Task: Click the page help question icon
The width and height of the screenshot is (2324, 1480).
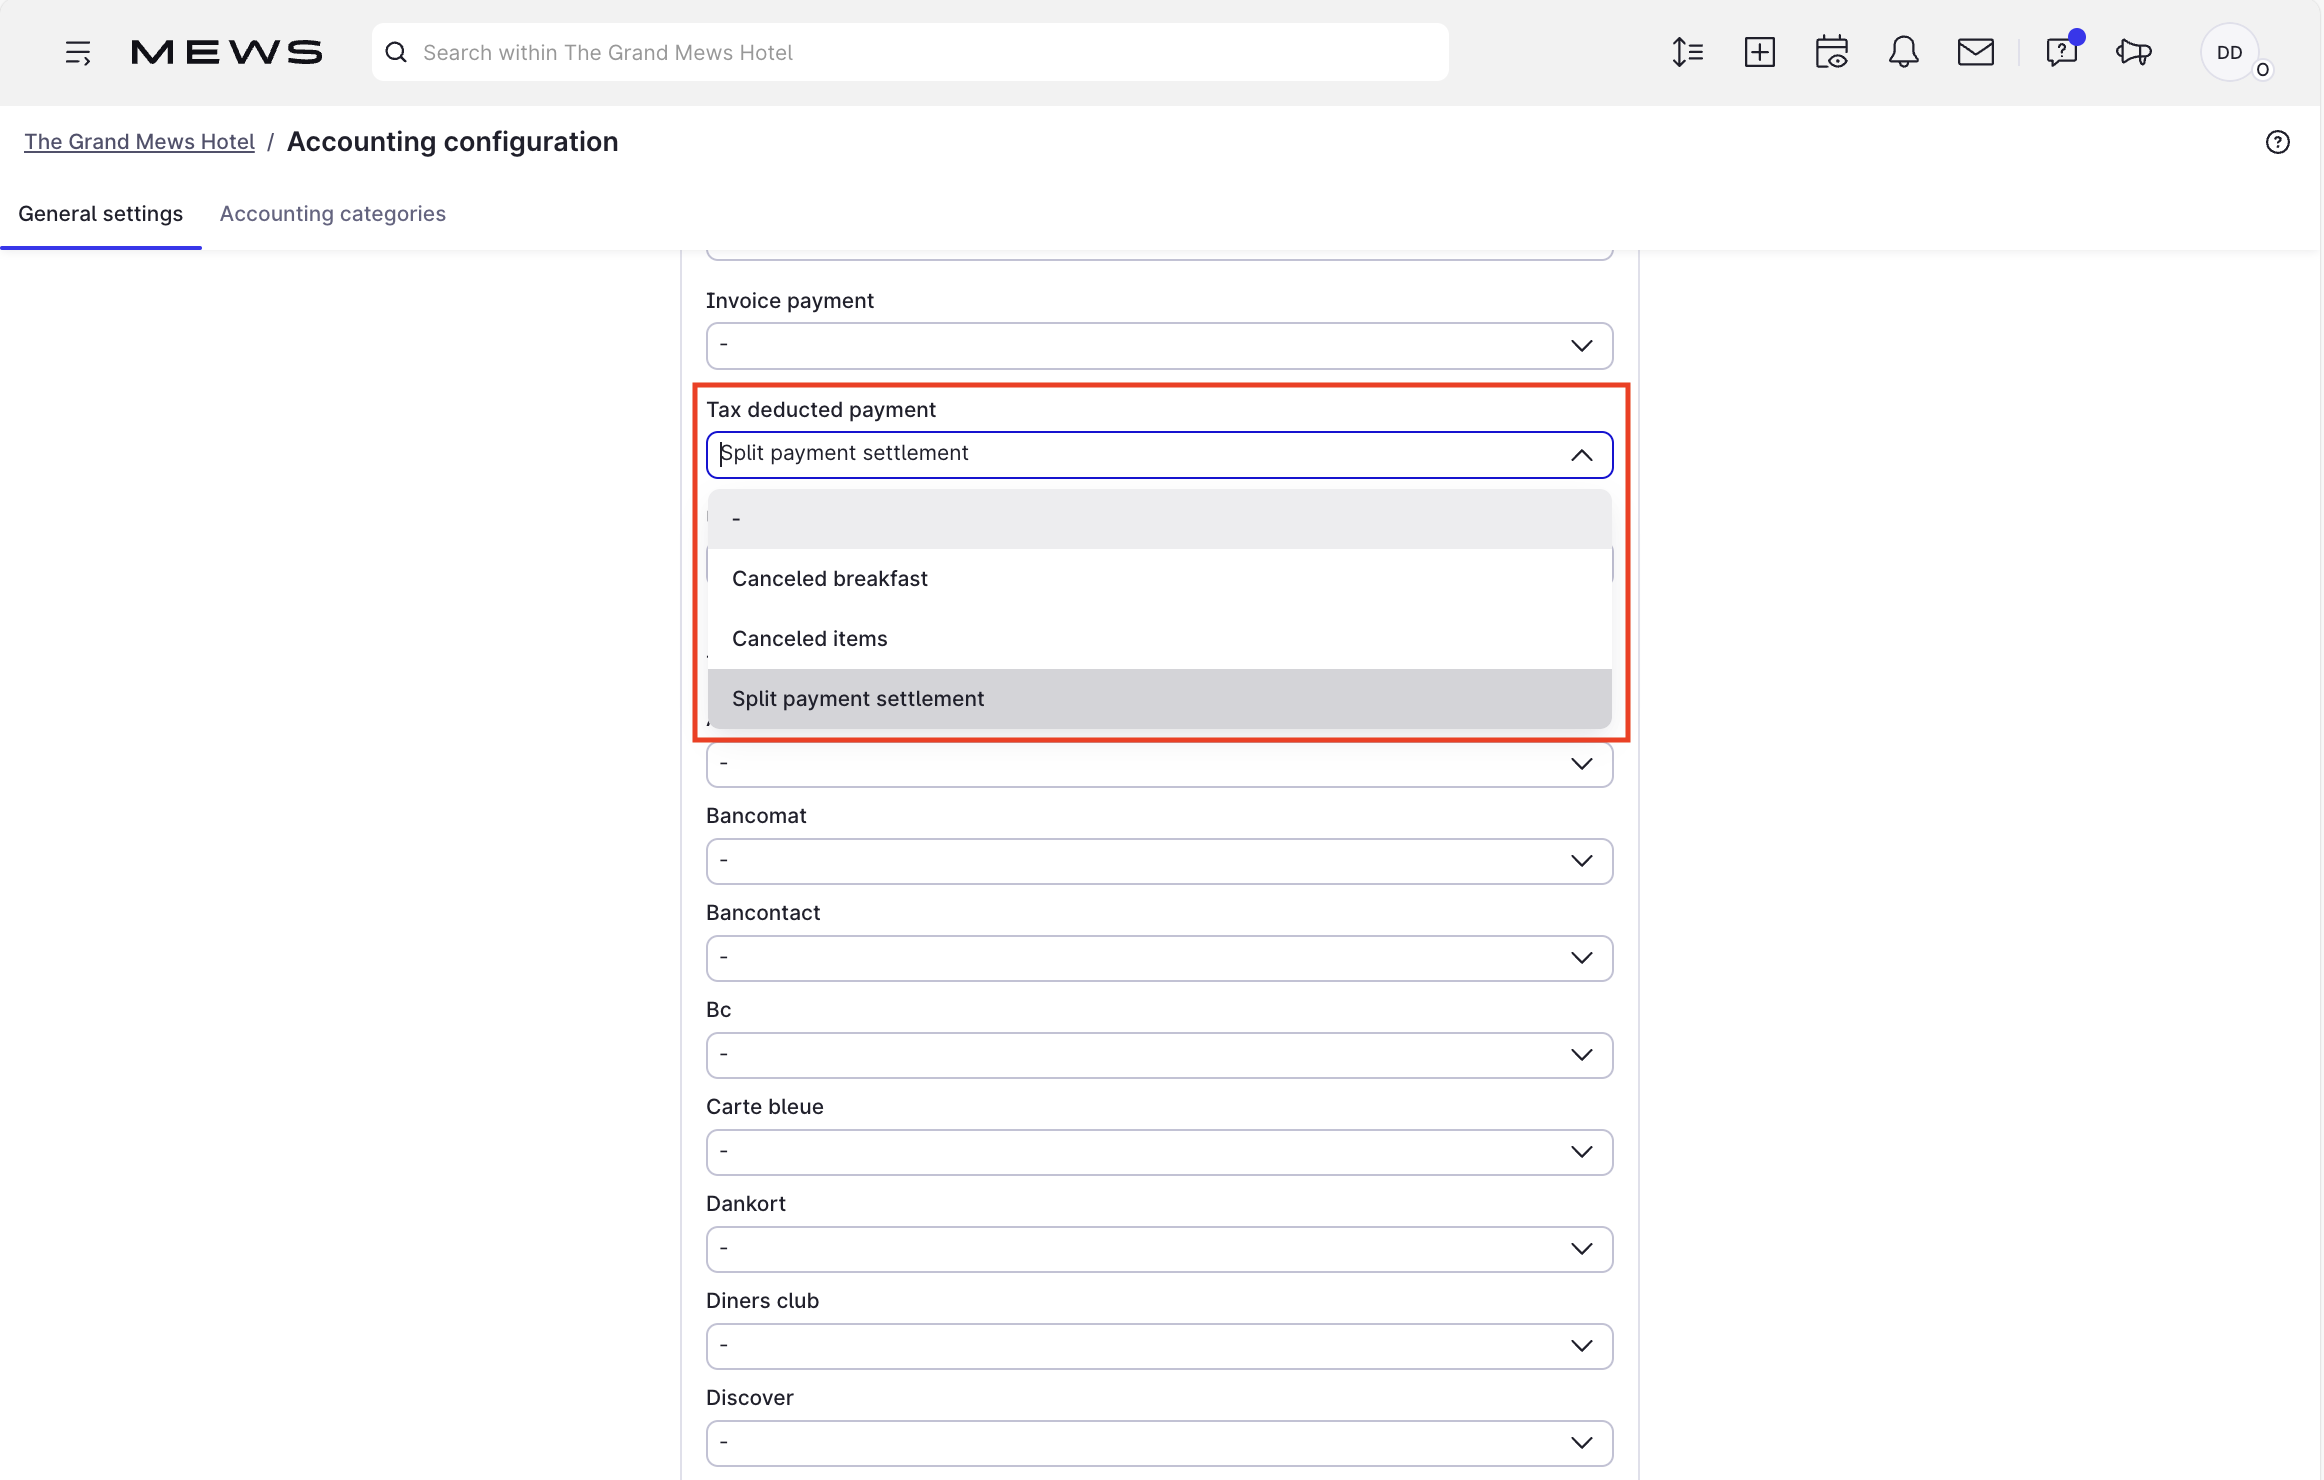Action: [x=2278, y=142]
